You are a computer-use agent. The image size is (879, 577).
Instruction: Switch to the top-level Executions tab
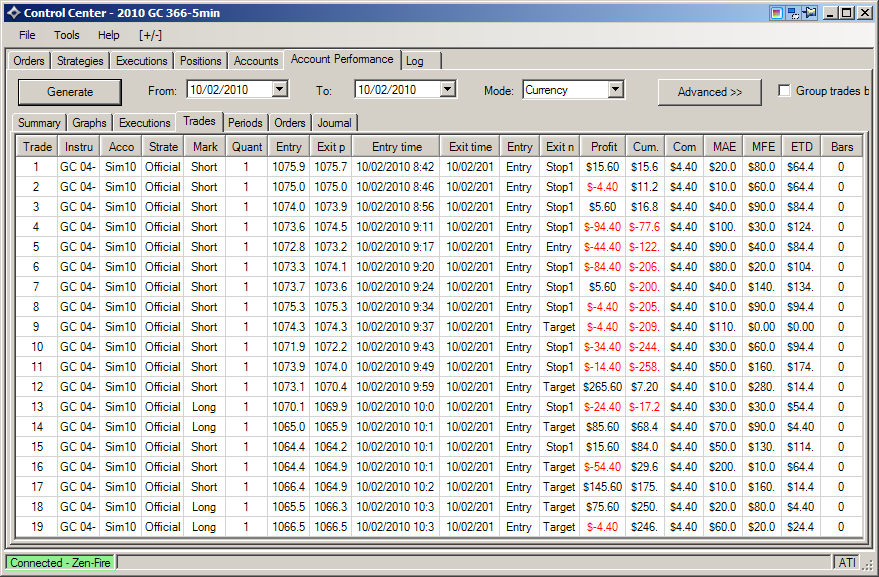[x=142, y=61]
